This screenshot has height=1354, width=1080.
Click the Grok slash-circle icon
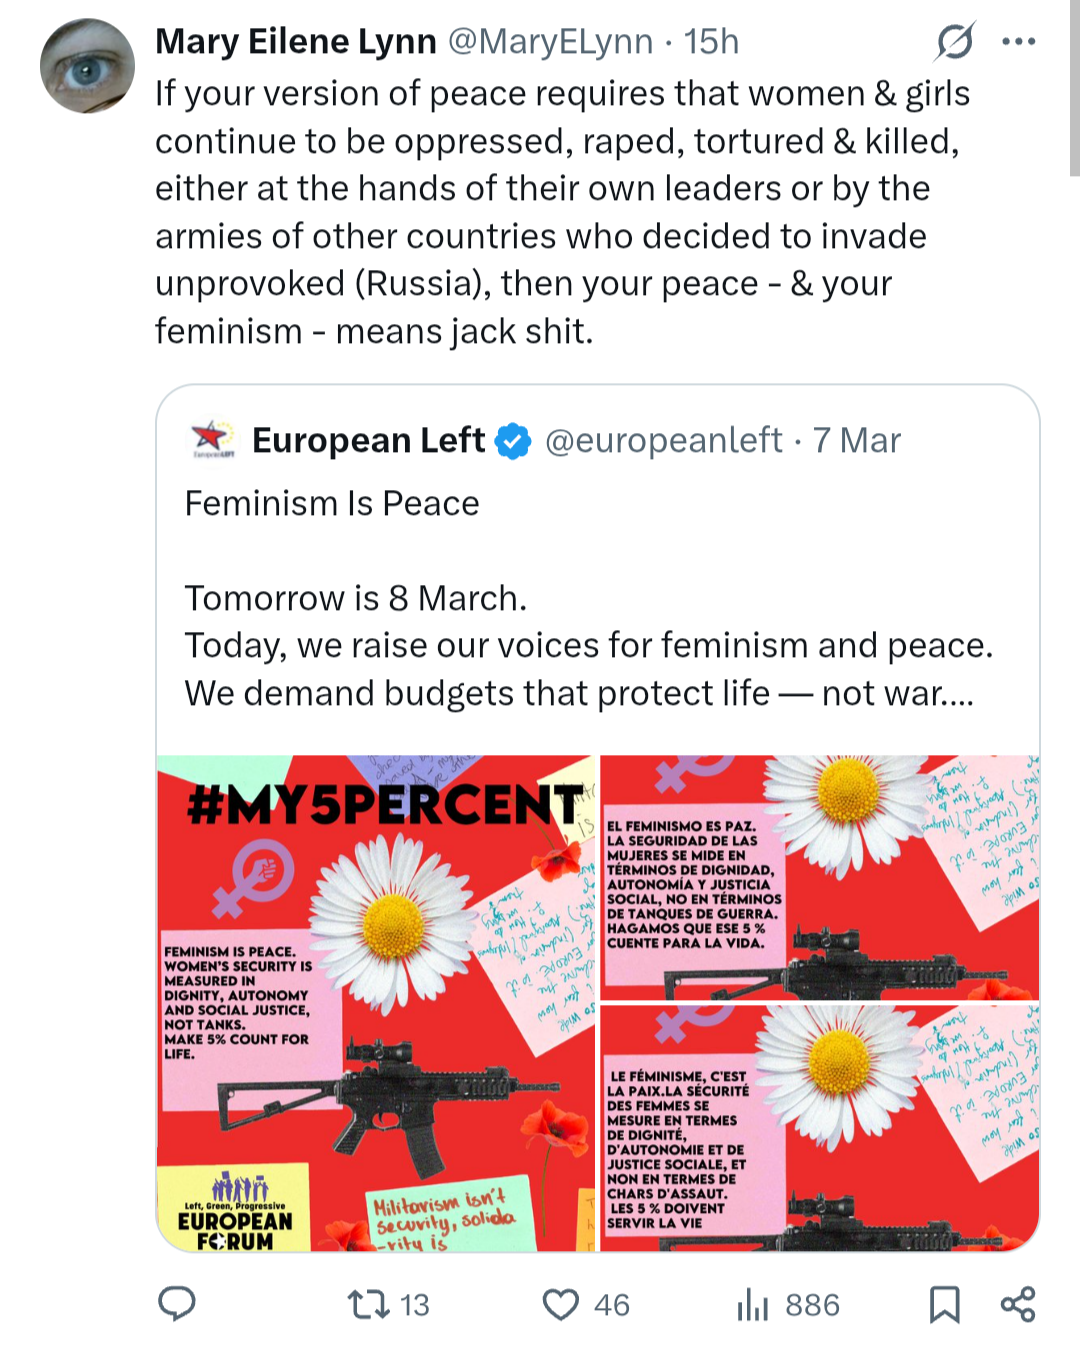pos(955,41)
